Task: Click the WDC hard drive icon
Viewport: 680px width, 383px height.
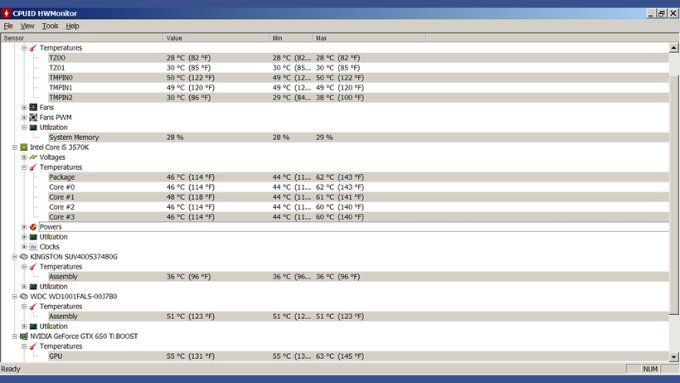Action: coord(24,296)
